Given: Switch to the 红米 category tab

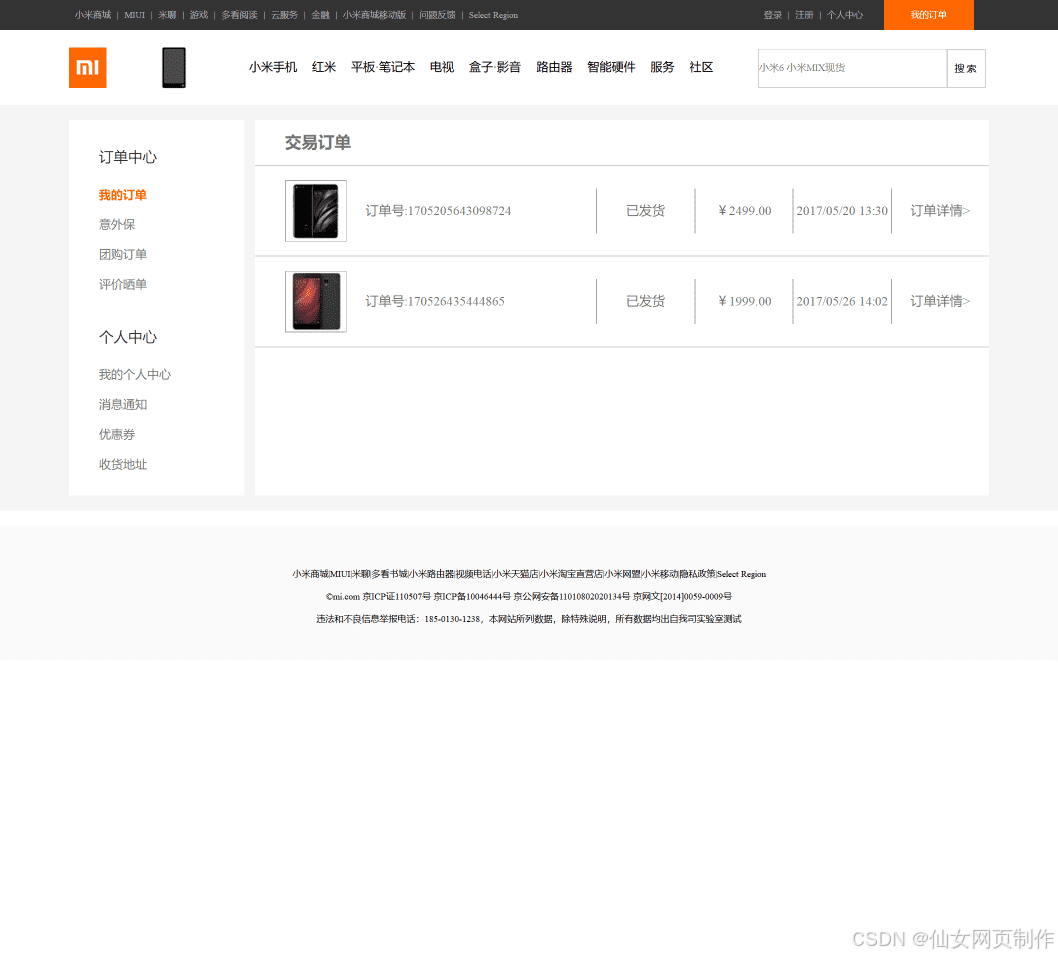Looking at the screenshot, I should tap(323, 67).
